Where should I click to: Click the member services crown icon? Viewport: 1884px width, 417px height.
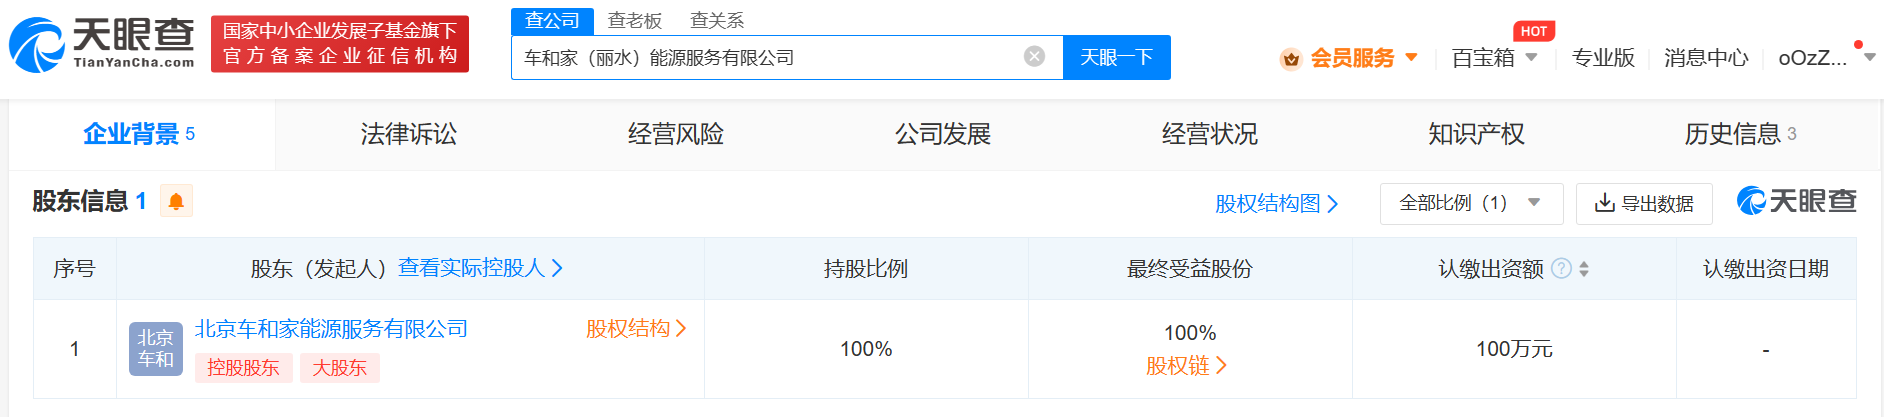point(1291,59)
